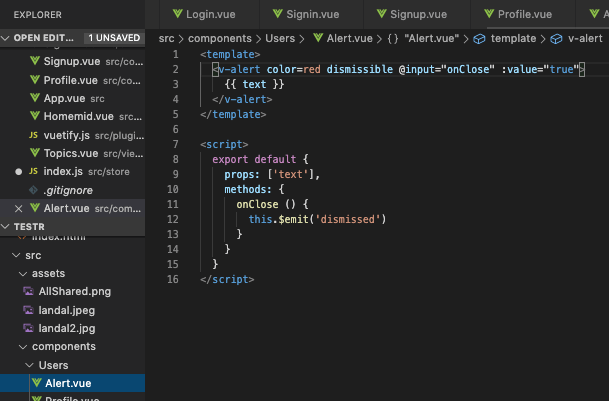Click the v-alert symbol icon in the breadcrumb
609x401 pixels.
coord(557,38)
